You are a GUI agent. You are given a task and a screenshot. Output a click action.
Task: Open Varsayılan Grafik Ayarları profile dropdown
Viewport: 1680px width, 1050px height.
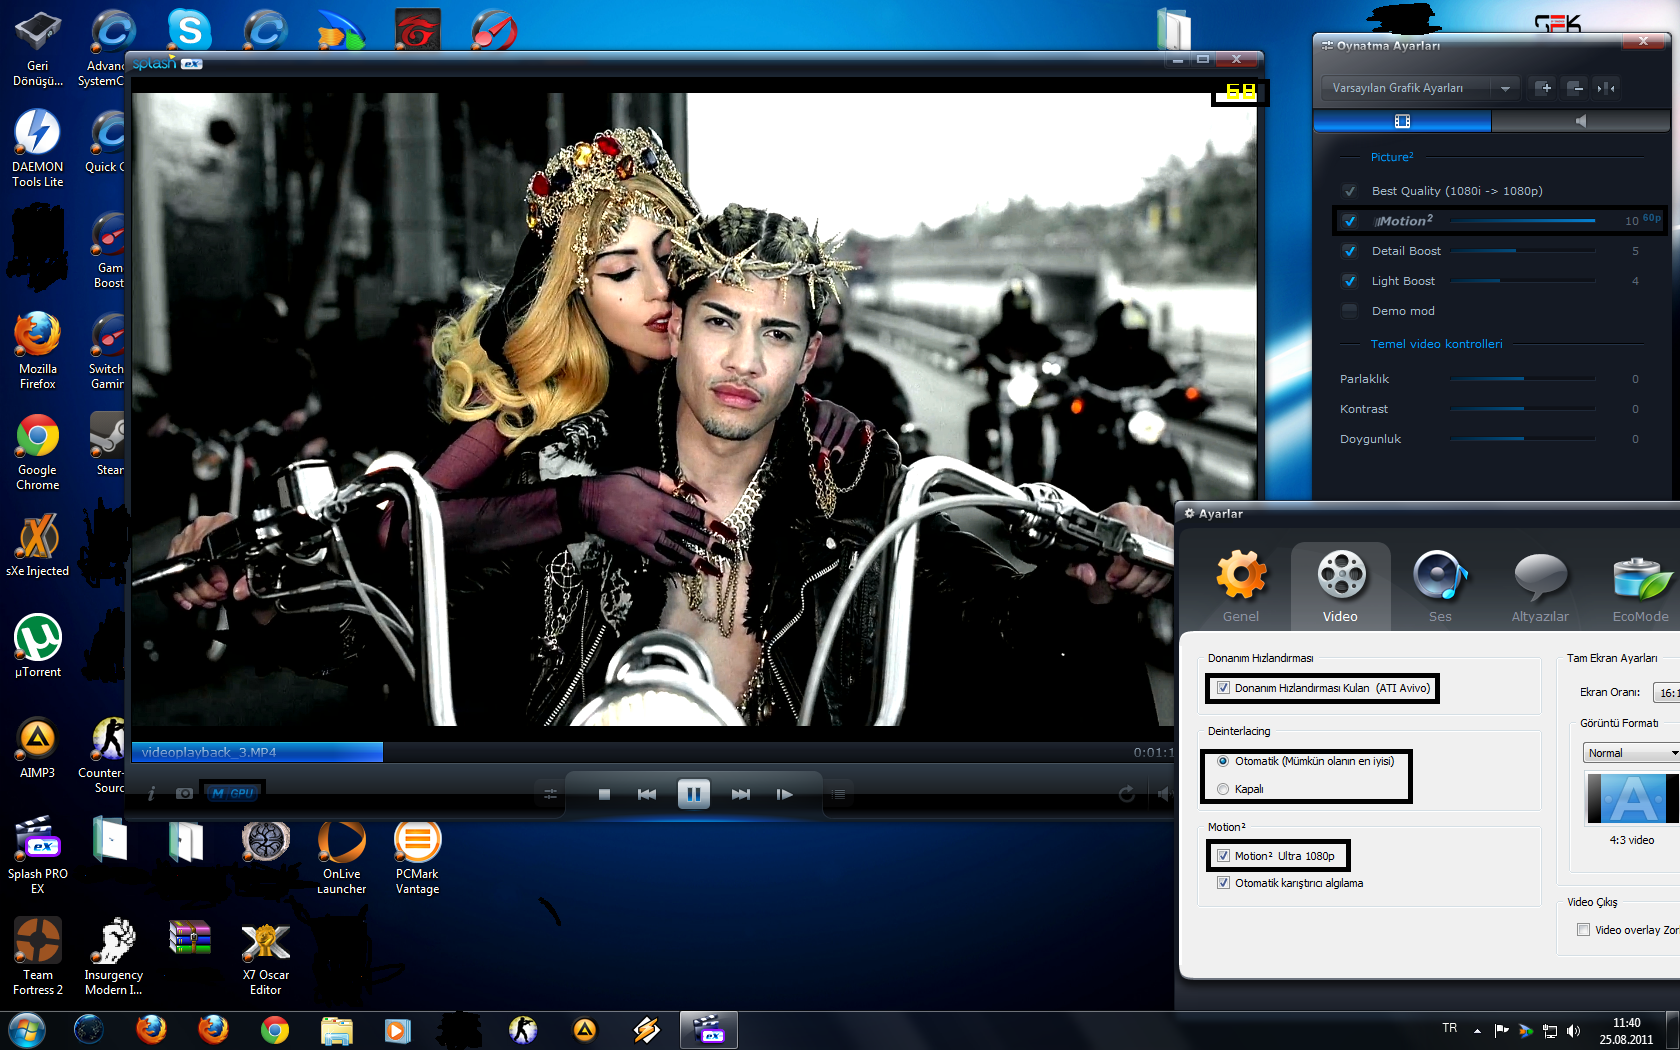[1420, 88]
